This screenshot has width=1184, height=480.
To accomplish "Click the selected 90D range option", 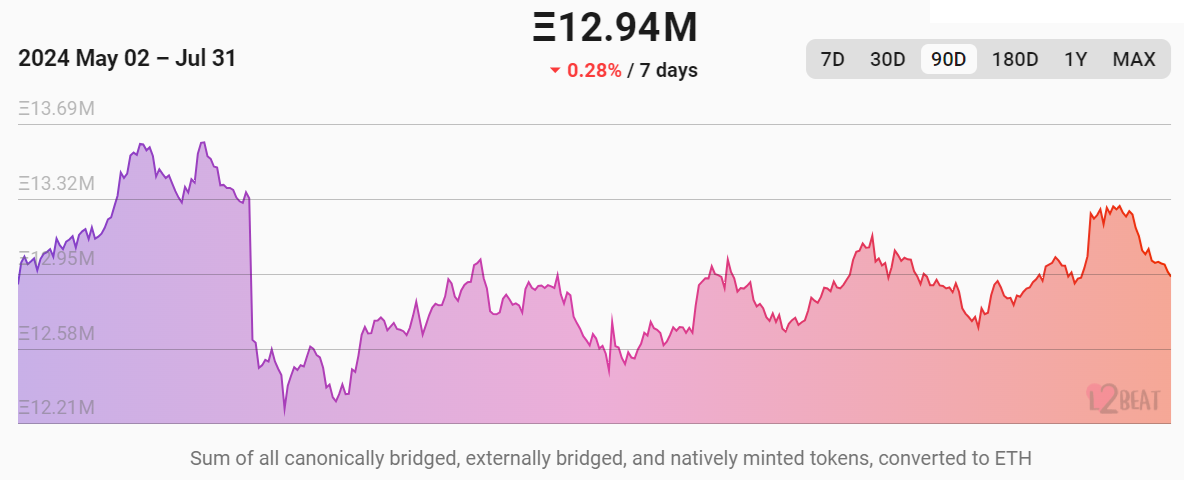I will (948, 59).
